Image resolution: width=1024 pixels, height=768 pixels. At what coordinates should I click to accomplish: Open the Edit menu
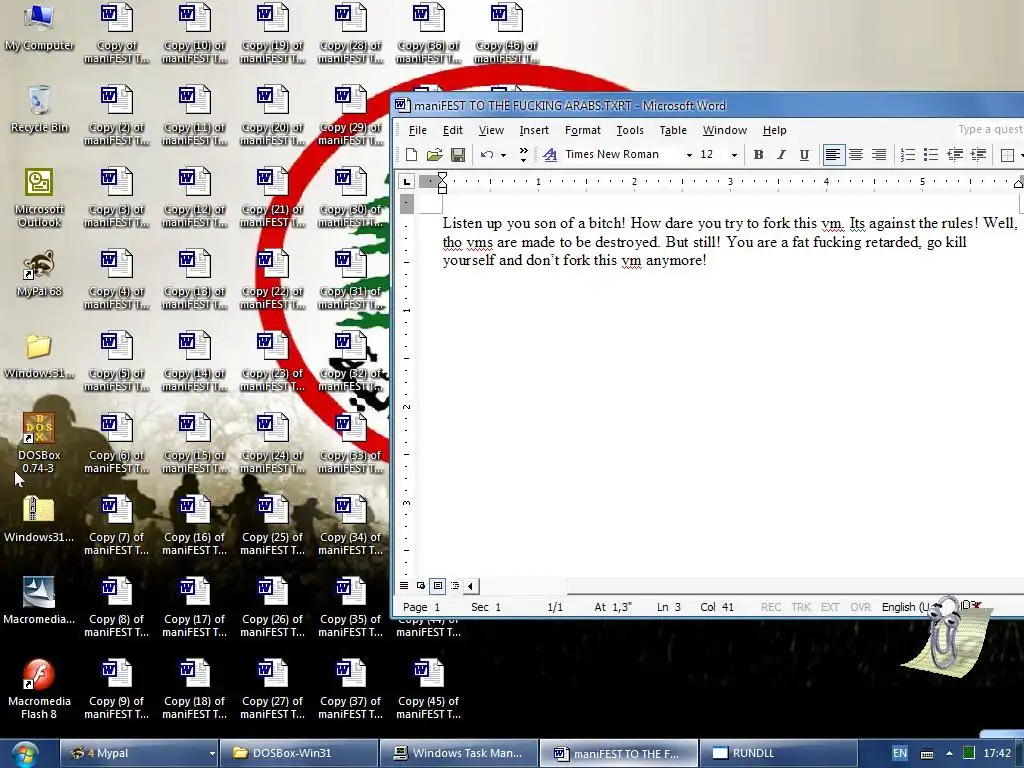click(x=453, y=130)
